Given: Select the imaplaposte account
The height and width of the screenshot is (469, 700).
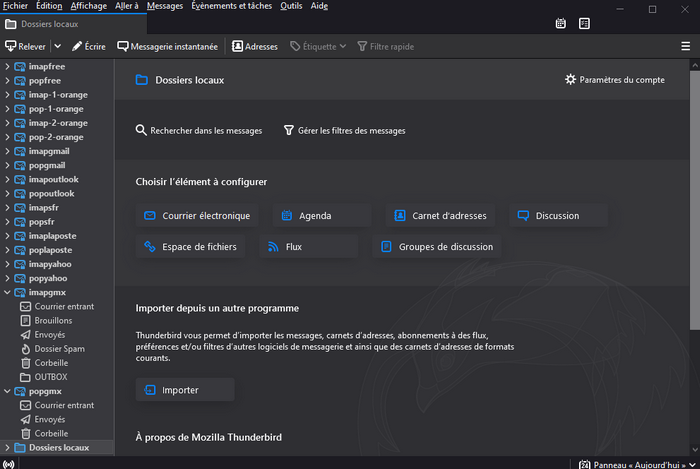Looking at the screenshot, I should (x=52, y=236).
